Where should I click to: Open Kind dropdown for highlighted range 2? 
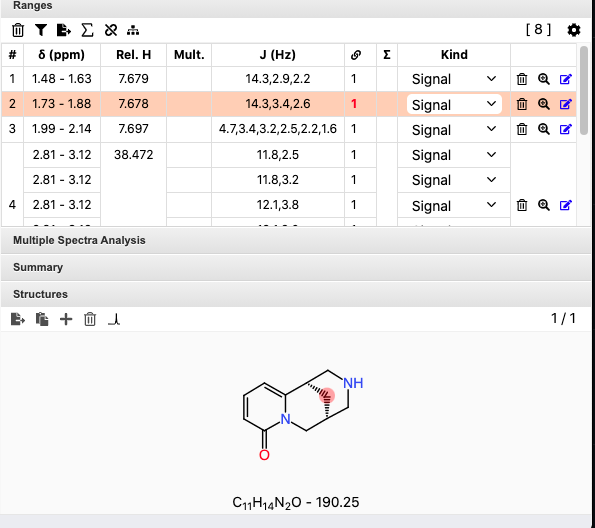pyautogui.click(x=454, y=104)
